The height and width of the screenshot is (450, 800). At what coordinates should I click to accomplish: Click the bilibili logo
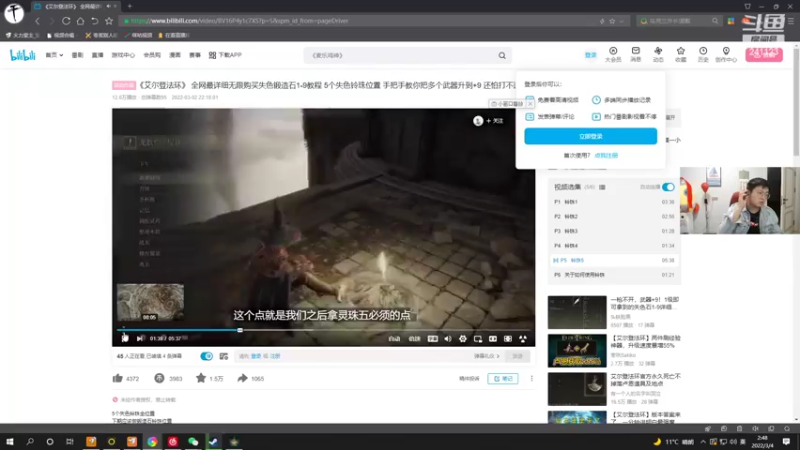pyautogui.click(x=23, y=55)
